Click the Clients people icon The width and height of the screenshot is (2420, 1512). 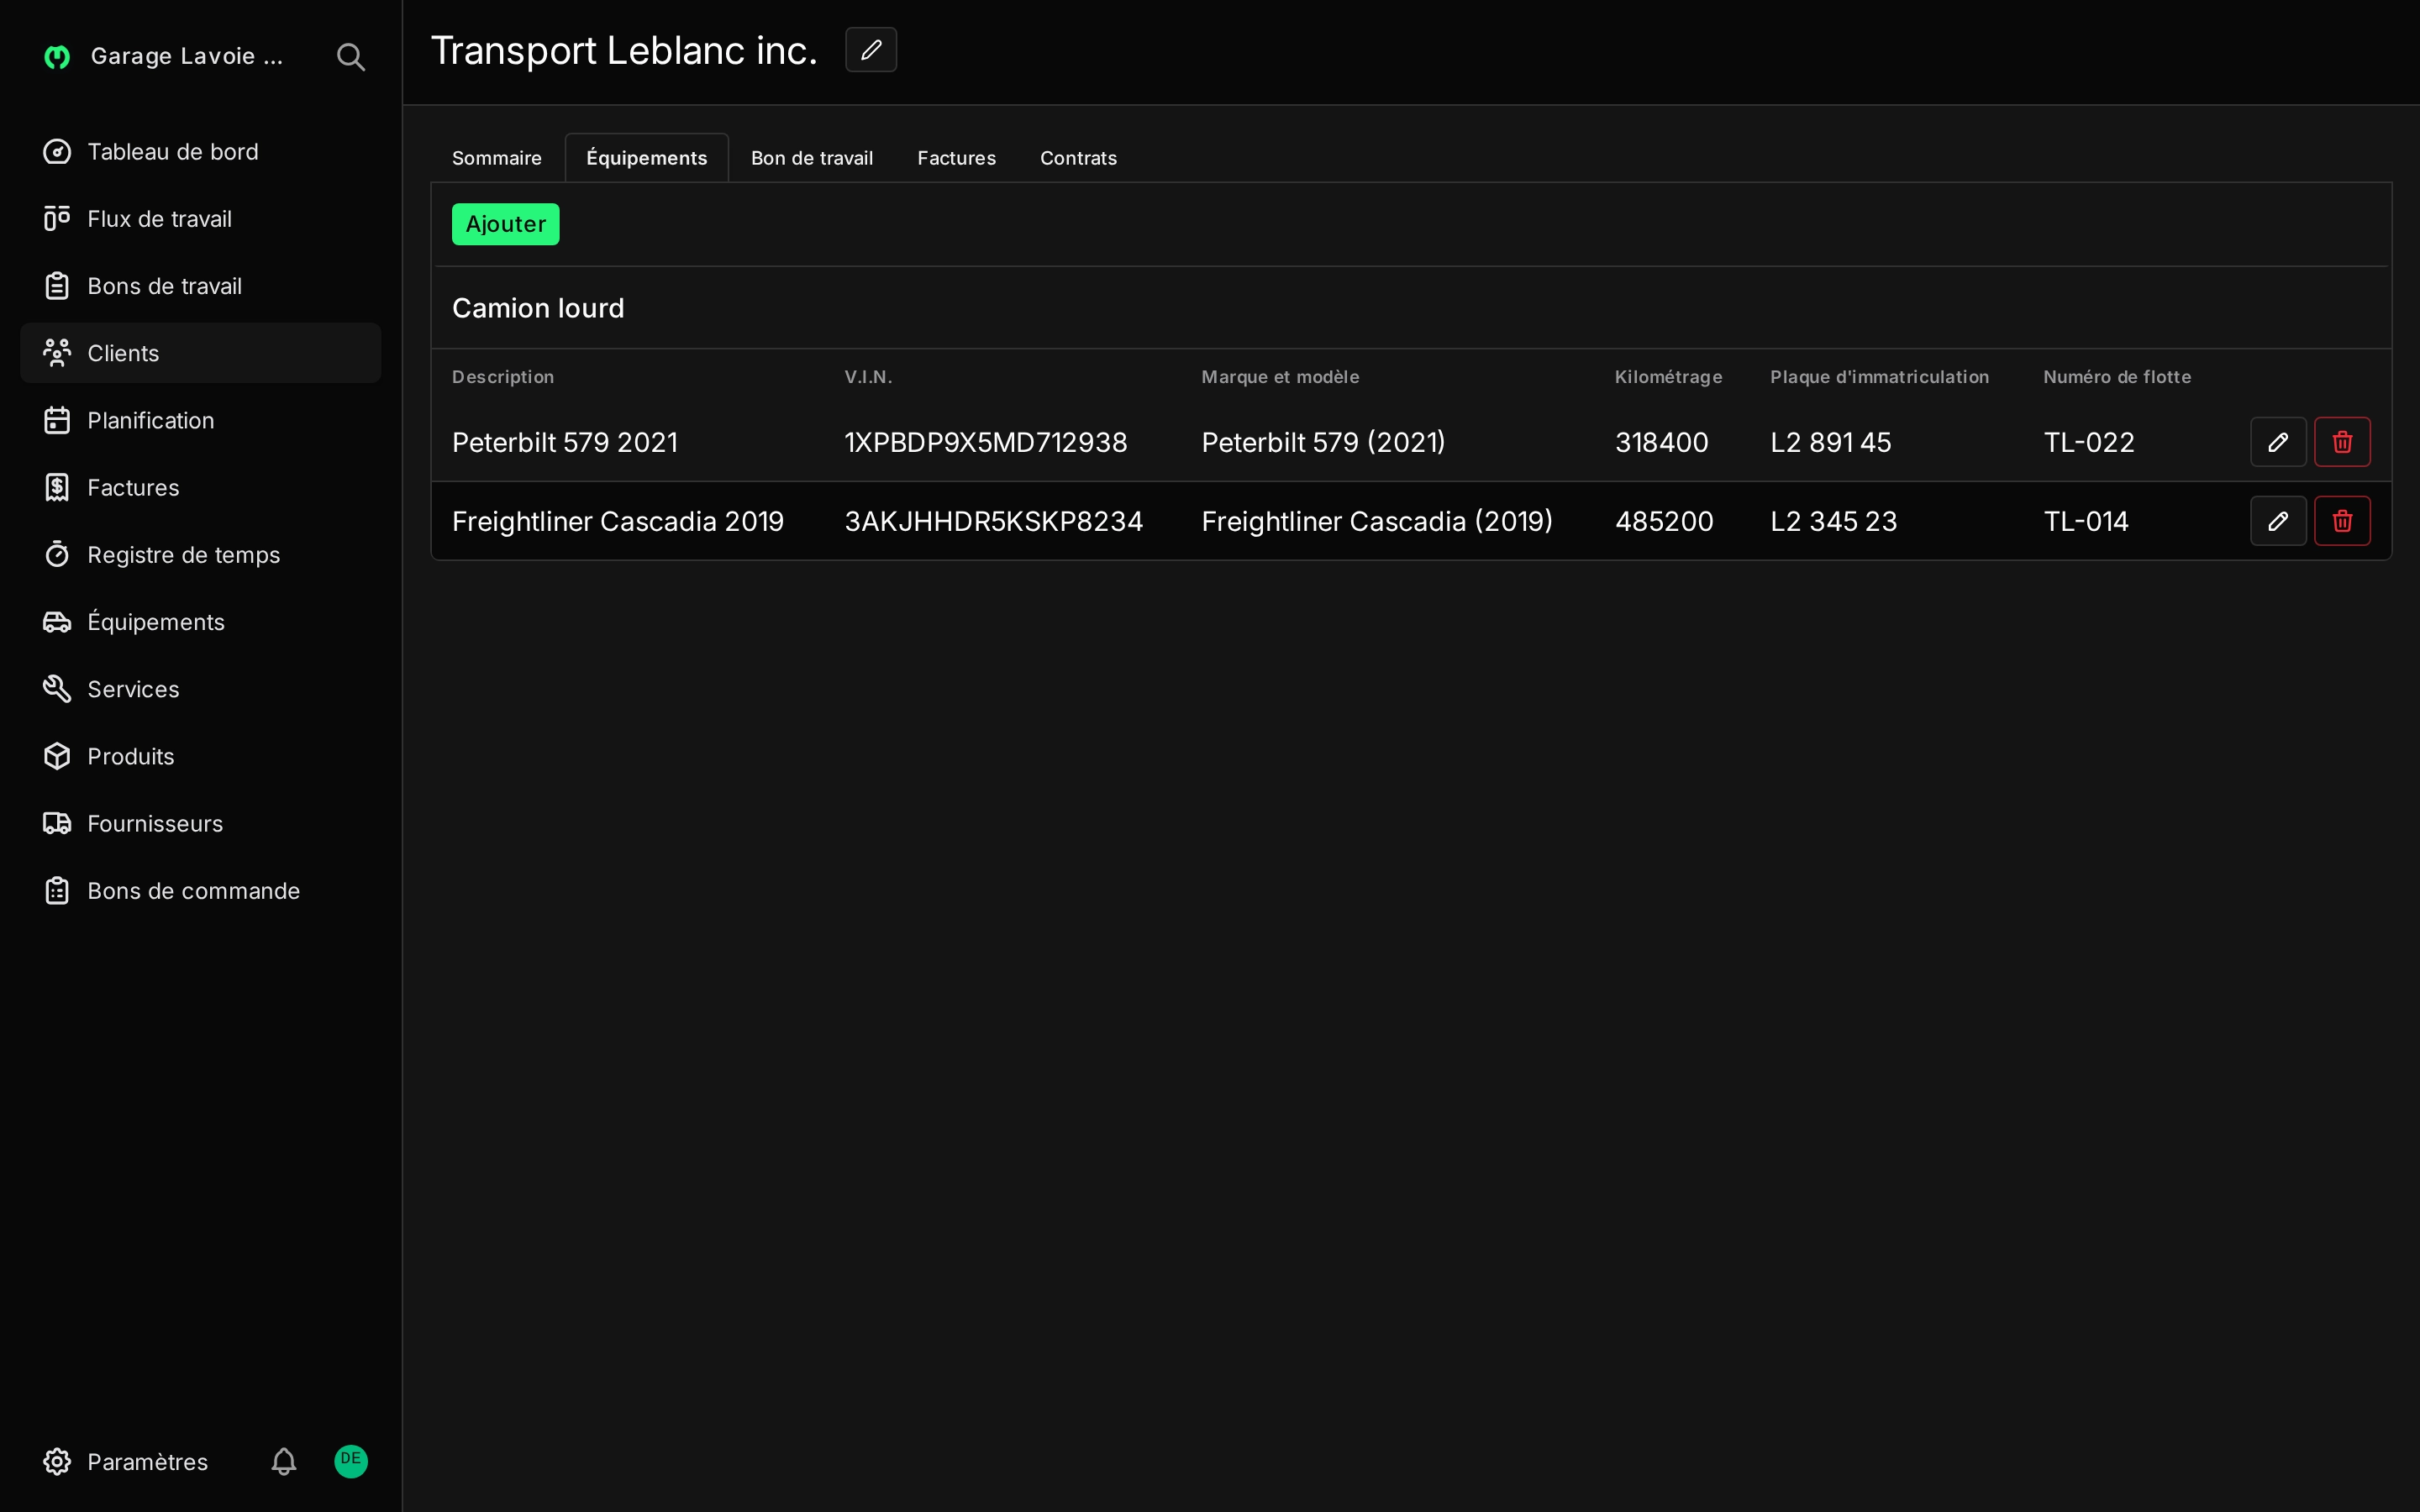57,353
